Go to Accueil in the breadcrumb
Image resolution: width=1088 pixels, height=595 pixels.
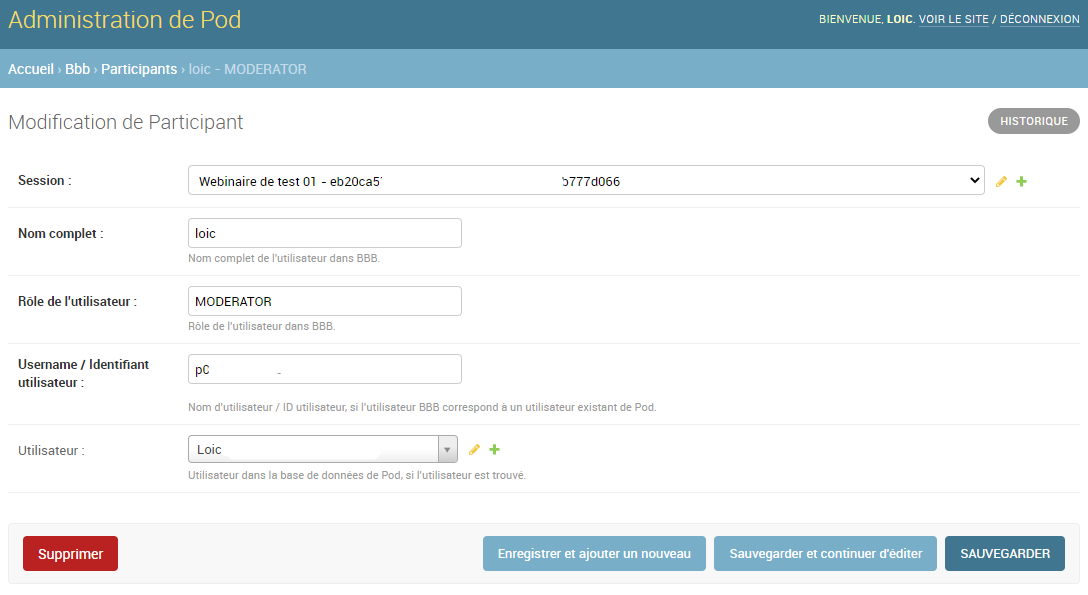click(x=31, y=69)
